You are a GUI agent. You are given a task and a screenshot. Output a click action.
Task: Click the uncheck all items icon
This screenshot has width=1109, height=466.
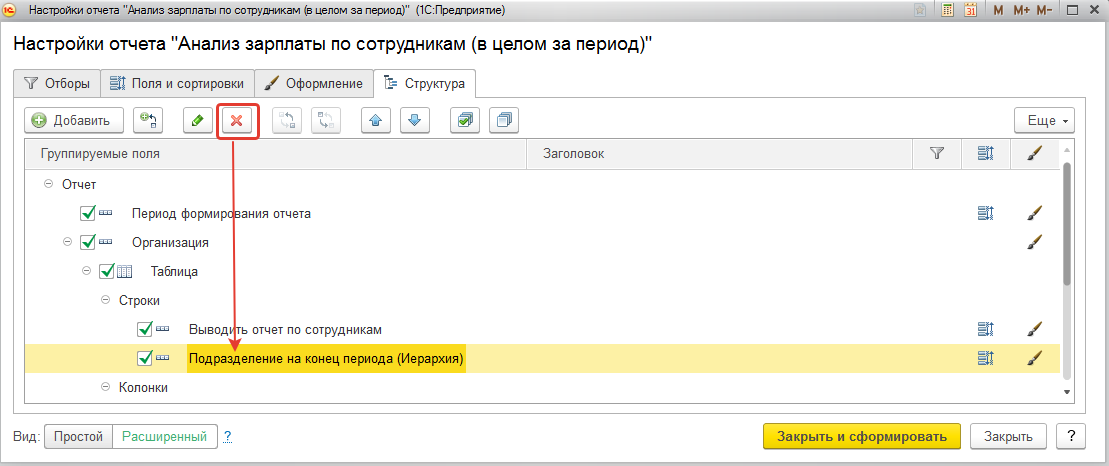pyautogui.click(x=504, y=121)
